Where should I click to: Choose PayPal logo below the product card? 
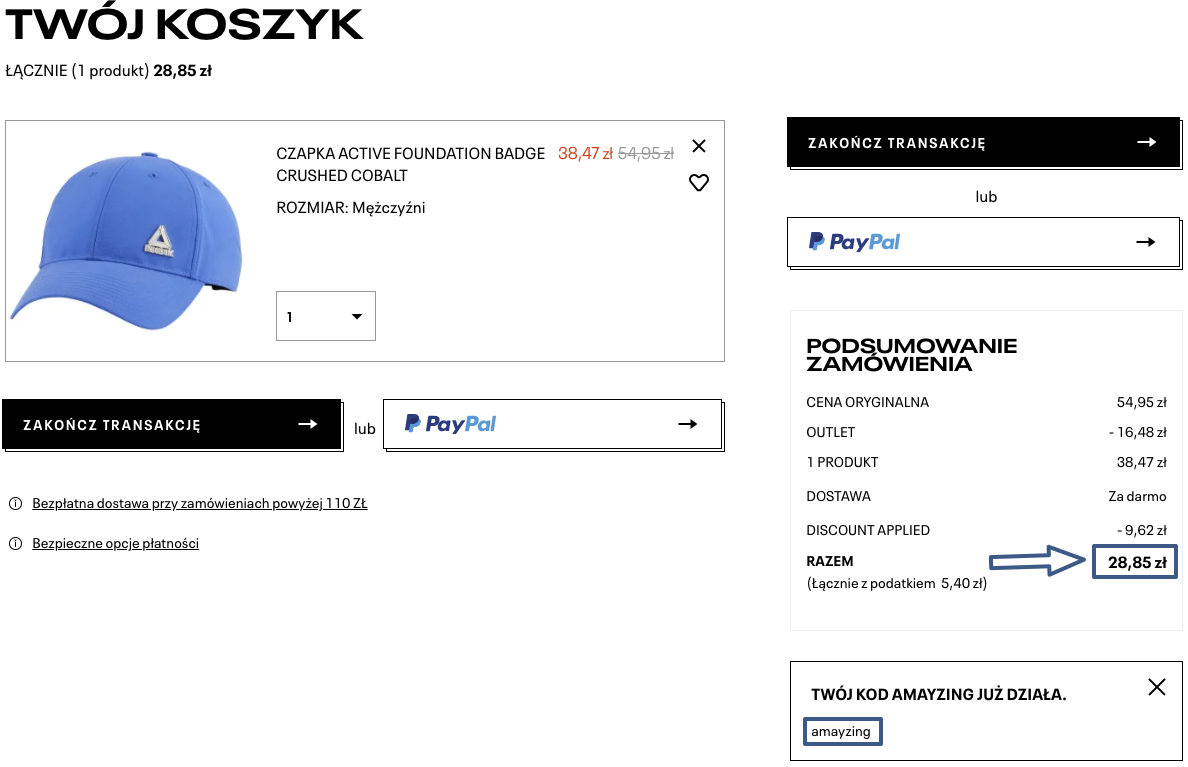coord(451,424)
